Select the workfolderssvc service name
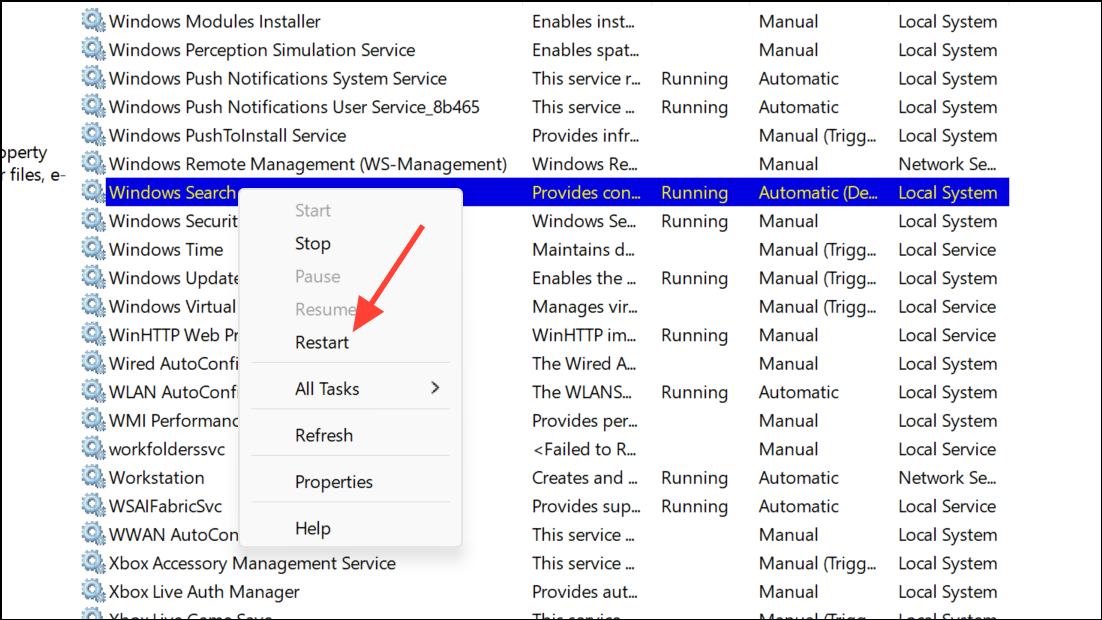 167,449
